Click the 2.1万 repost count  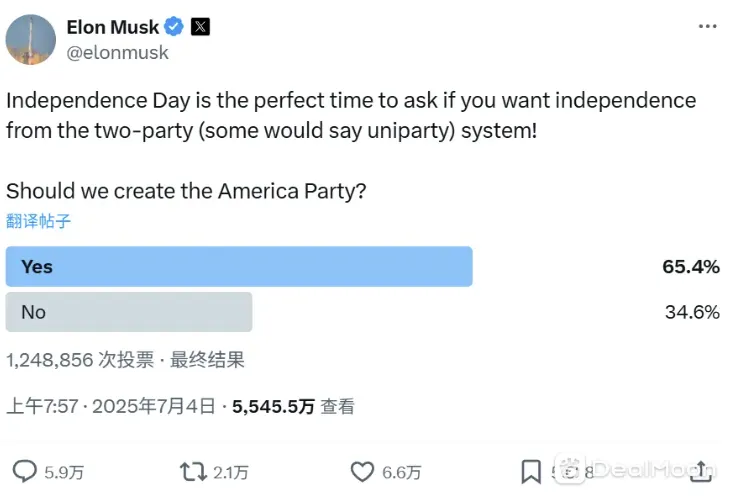[x=230, y=472]
